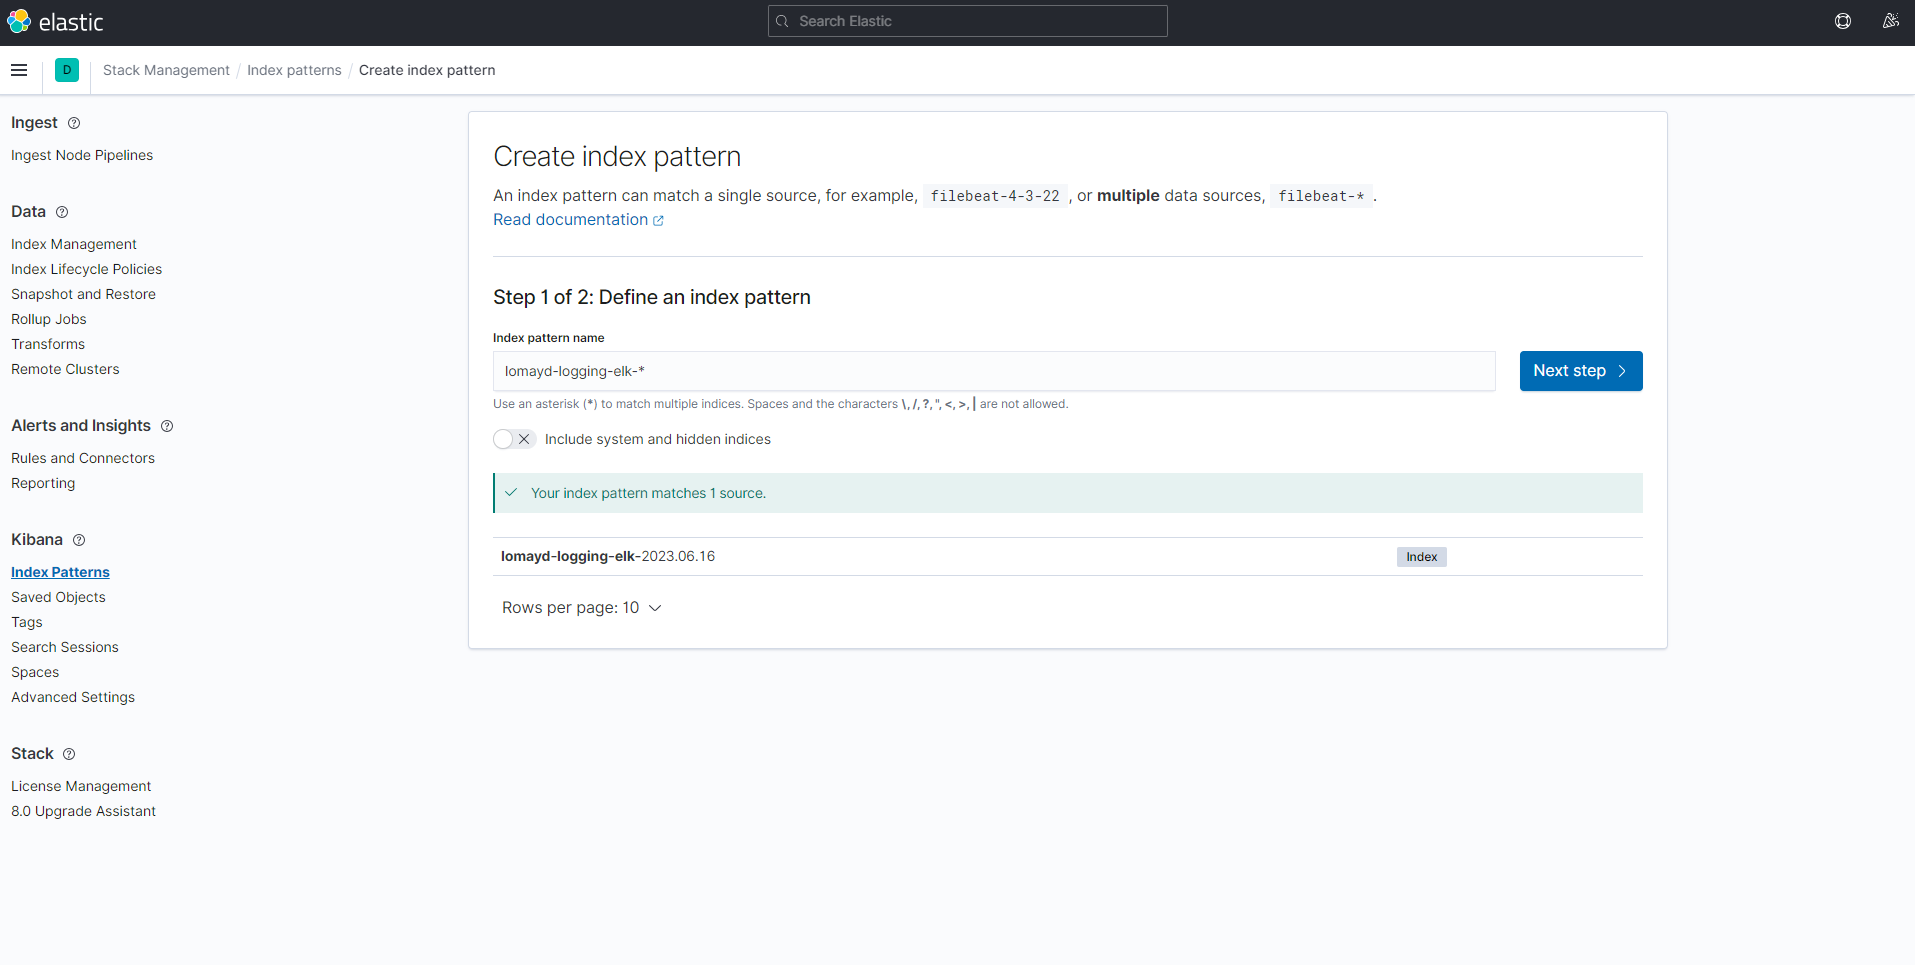Click the help icon beside the Stack heading
Viewport: 1915px width, 965px height.
coord(68,754)
